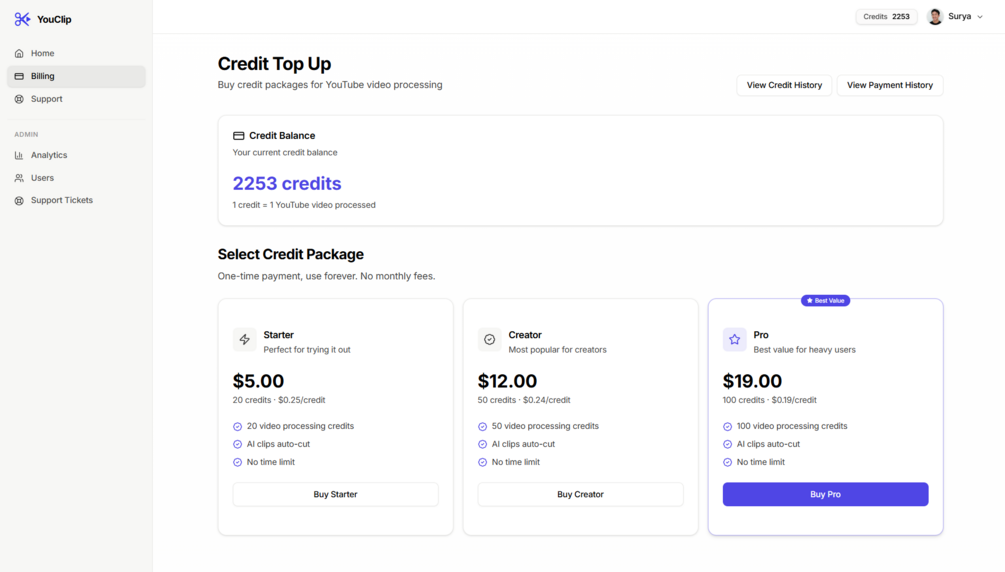
Task: Click the Credit Balance card icon
Action: [x=239, y=136]
